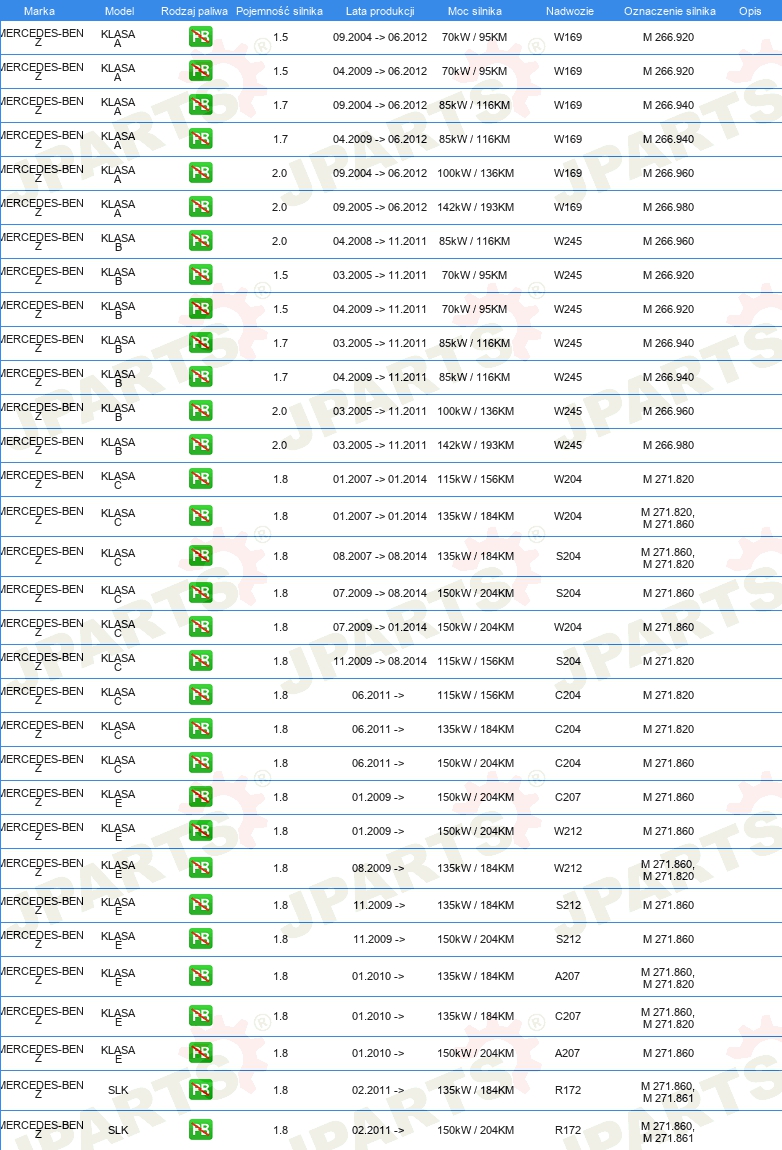Click the Oznaczenie silnika column header
The width and height of the screenshot is (782, 1150).
click(x=669, y=11)
